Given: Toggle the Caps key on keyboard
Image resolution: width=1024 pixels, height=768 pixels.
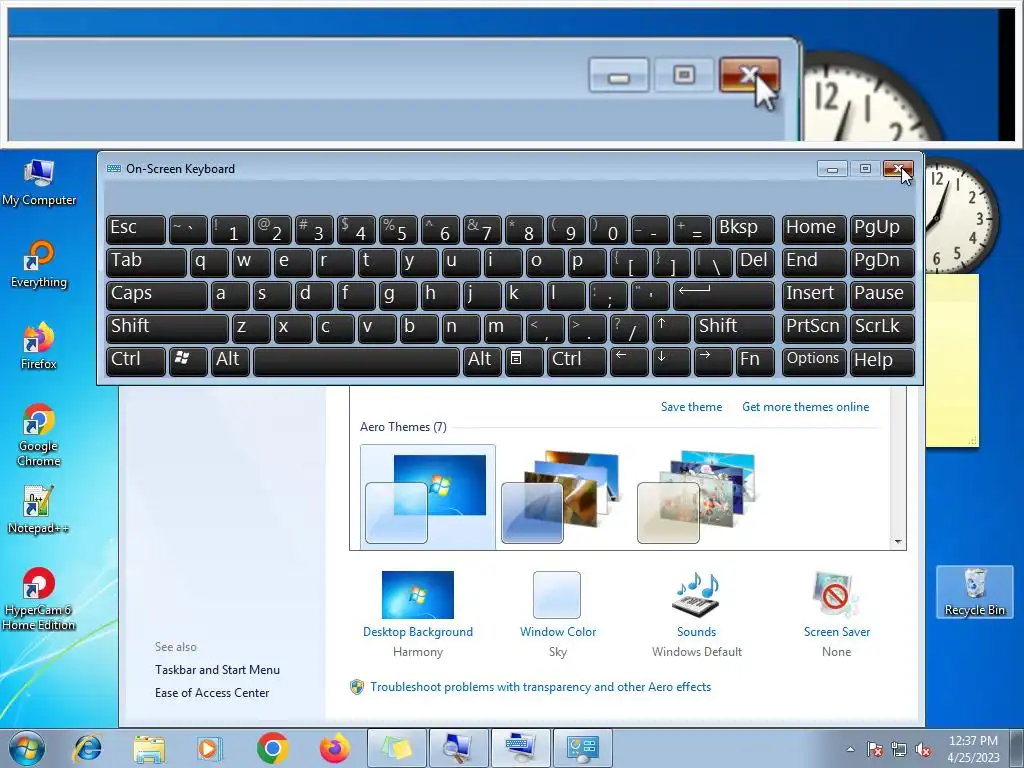Looking at the screenshot, I should pos(156,295).
